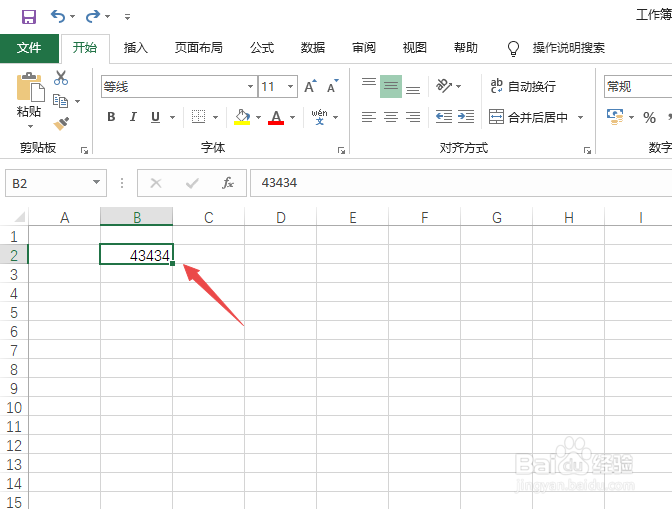
Task: Switch to the 视图 (View) tab
Action: coord(414,48)
